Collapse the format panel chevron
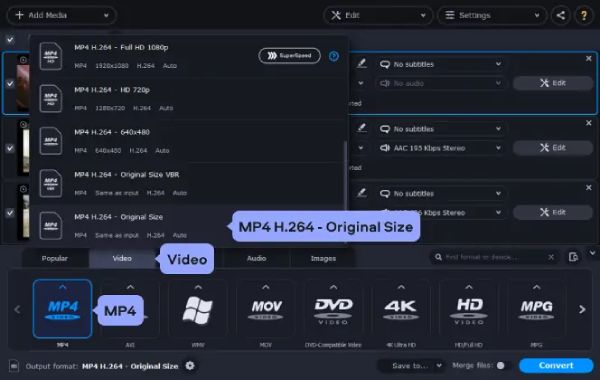The image size is (600, 380). (592, 253)
